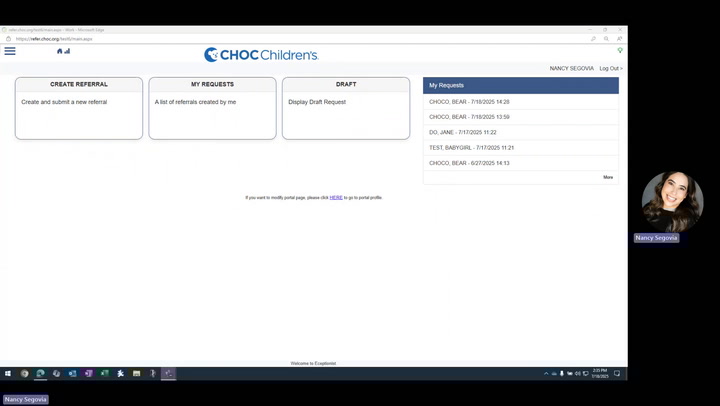Open File Explorer from the taskbar
This screenshot has height=406, width=720.
[x=136, y=373]
